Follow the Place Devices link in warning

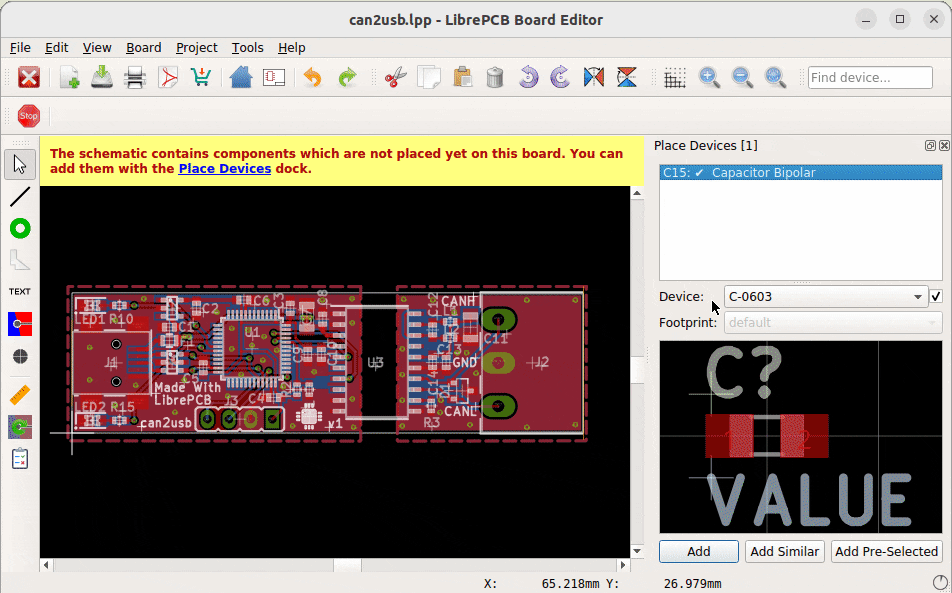click(x=225, y=169)
